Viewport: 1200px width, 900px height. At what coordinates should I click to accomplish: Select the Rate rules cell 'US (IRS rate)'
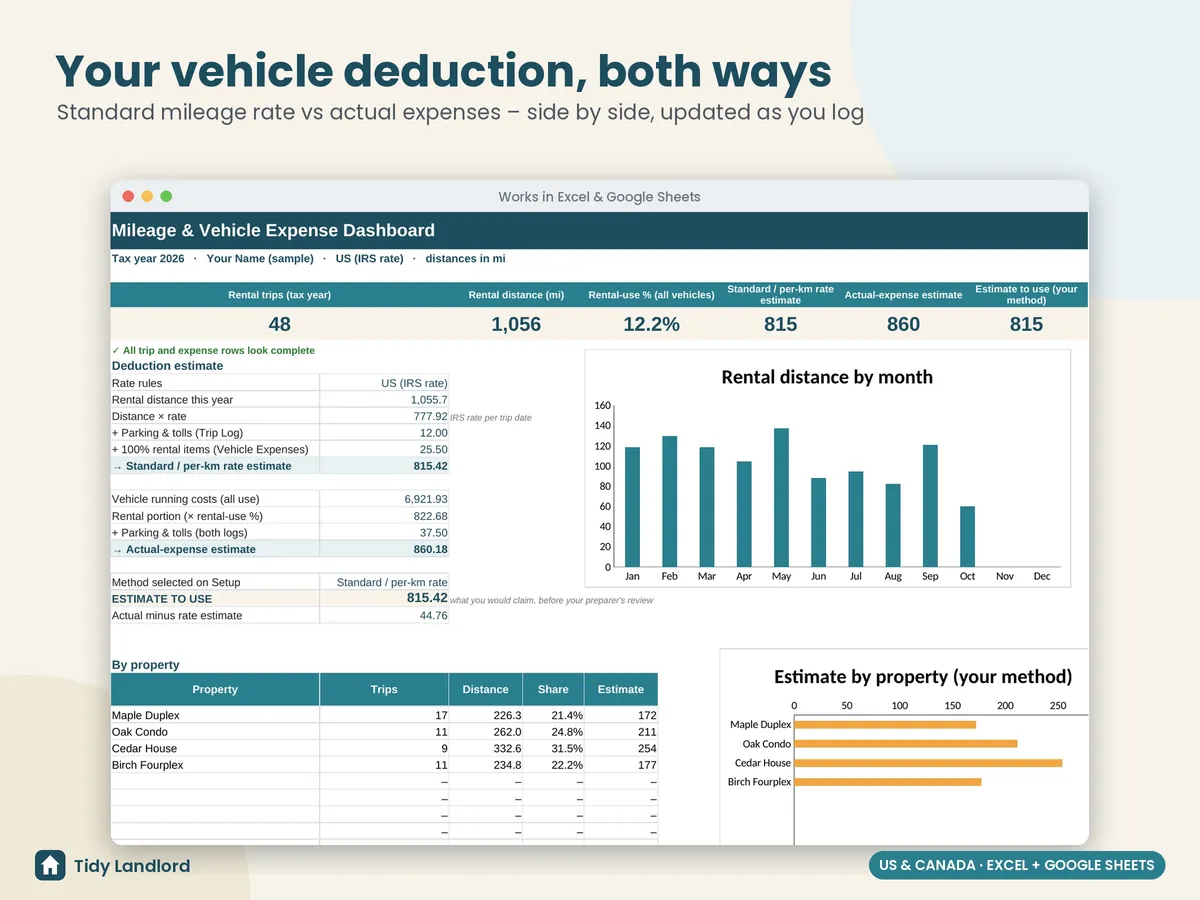(384, 383)
